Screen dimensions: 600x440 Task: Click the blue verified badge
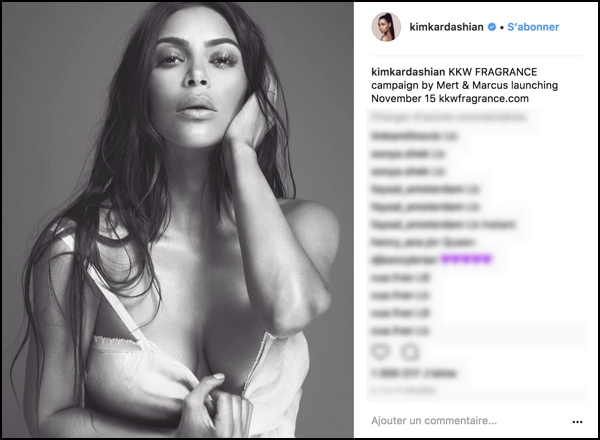click(491, 28)
